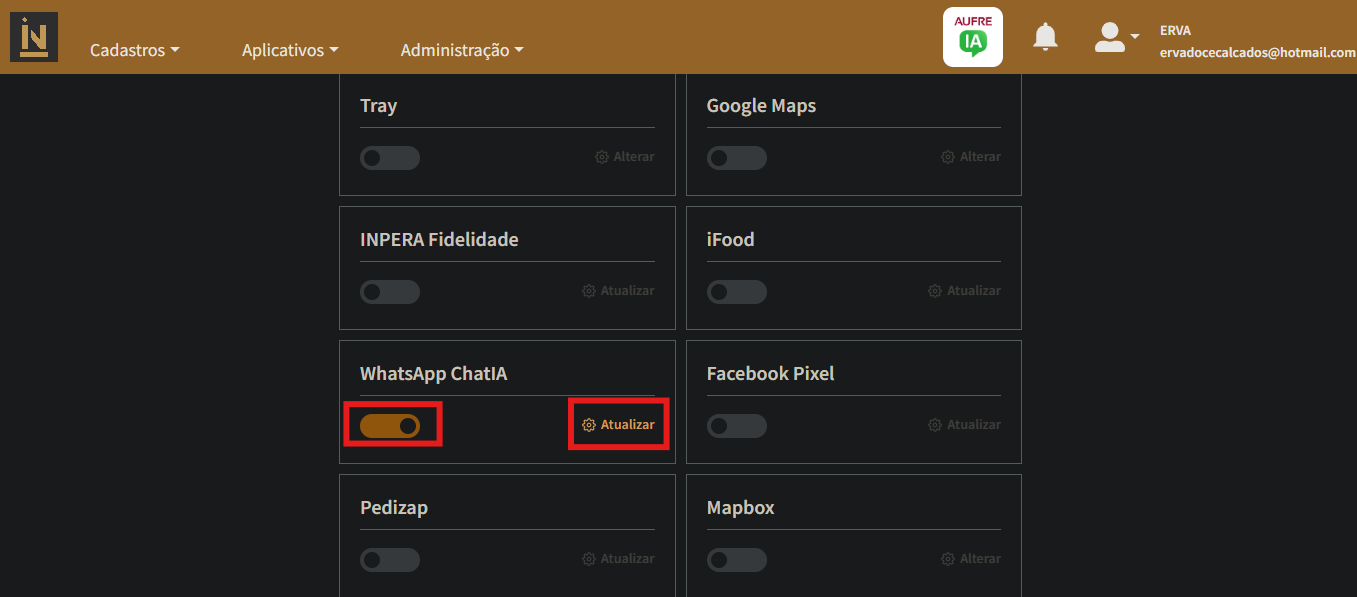
Task: Open the notifications bell
Action: pos(1045,38)
